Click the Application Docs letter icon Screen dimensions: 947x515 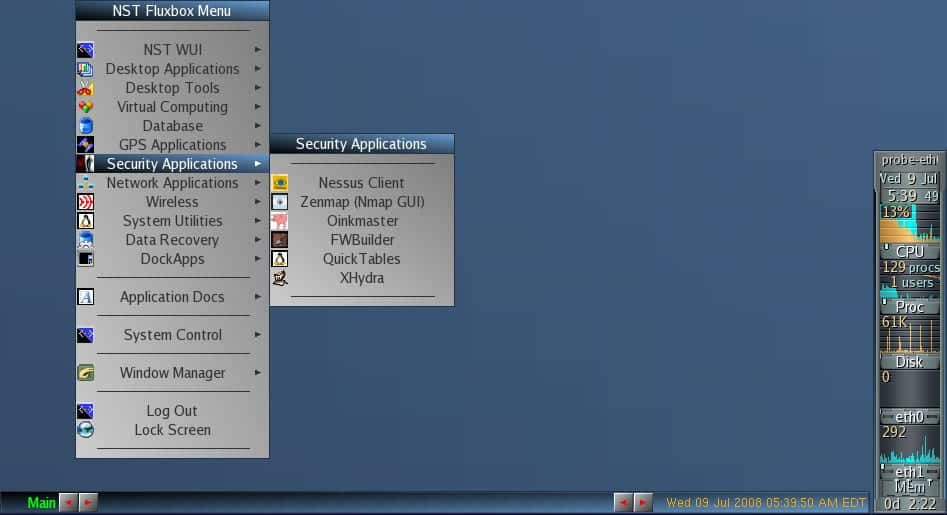pyautogui.click(x=85, y=297)
